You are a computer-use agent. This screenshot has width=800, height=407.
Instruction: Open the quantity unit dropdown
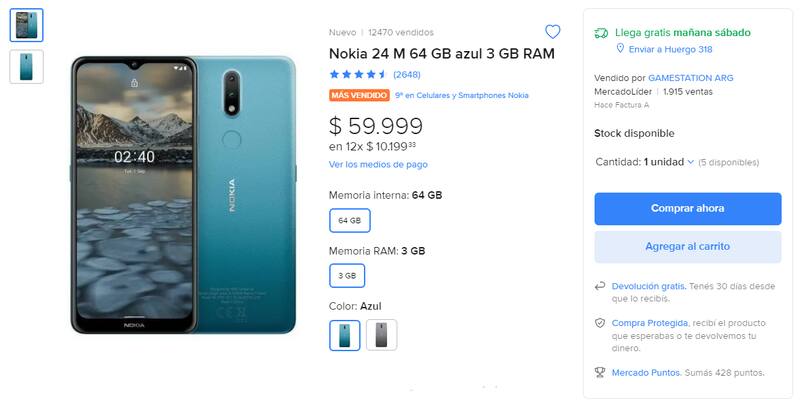coord(664,161)
